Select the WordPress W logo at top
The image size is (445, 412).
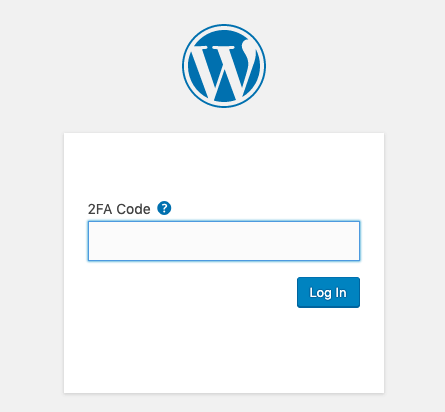[x=224, y=66]
